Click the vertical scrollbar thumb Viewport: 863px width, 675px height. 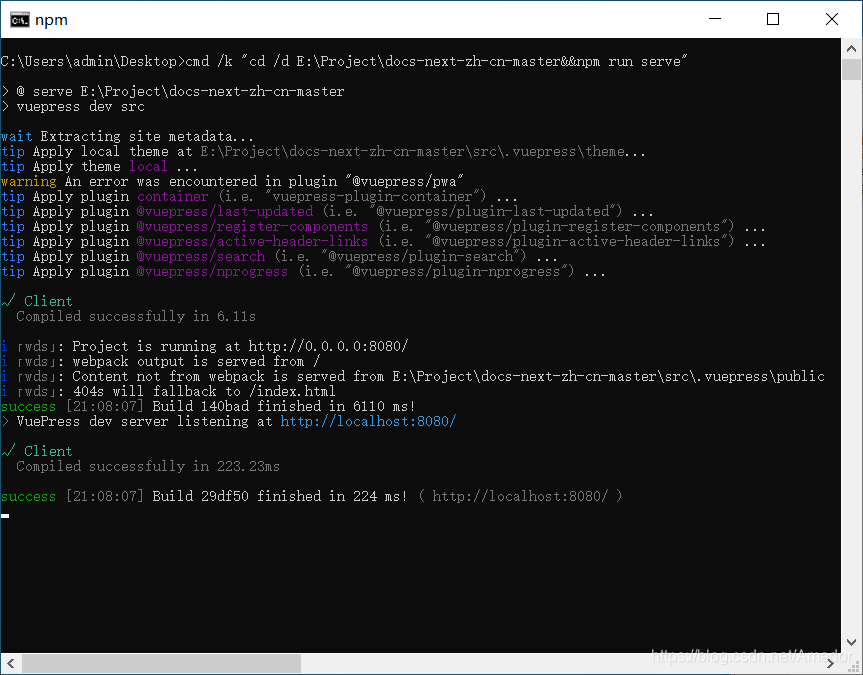(x=851, y=69)
